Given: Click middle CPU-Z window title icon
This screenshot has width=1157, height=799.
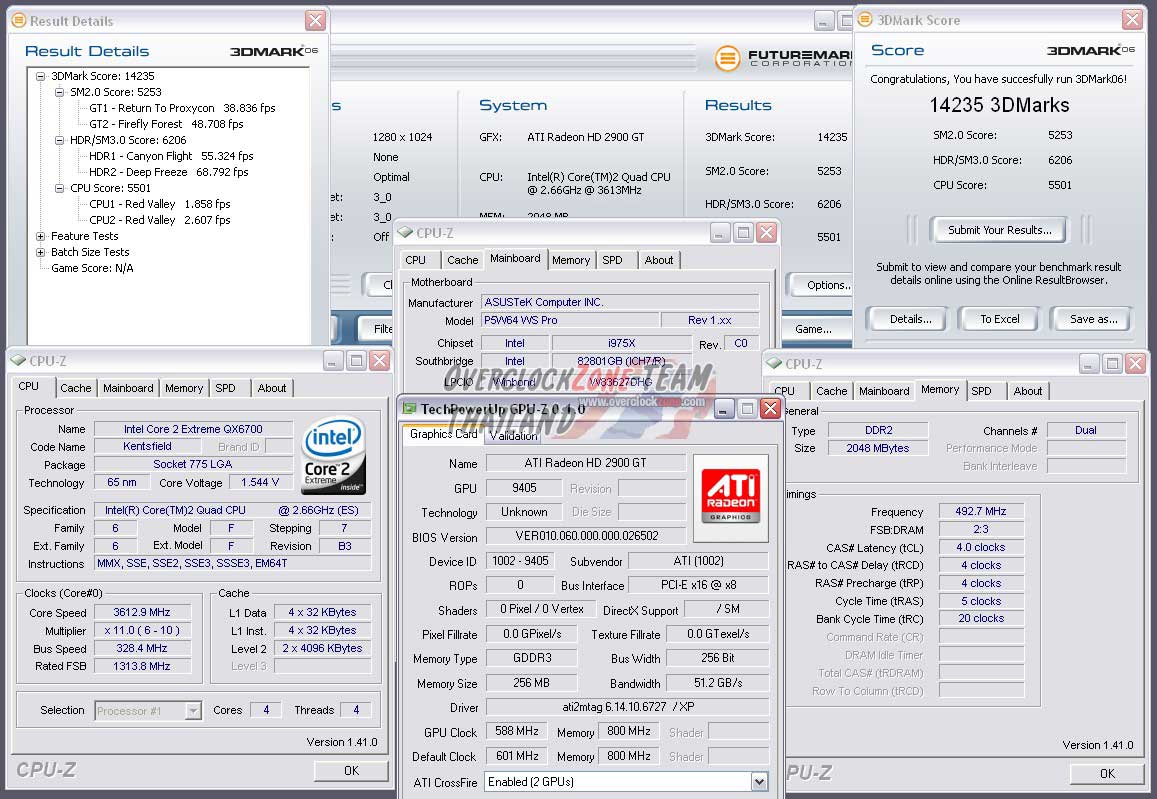Looking at the screenshot, I should [x=405, y=232].
